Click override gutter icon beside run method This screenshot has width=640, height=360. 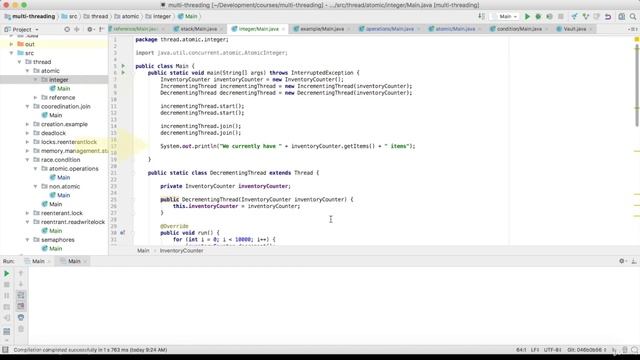point(122,233)
